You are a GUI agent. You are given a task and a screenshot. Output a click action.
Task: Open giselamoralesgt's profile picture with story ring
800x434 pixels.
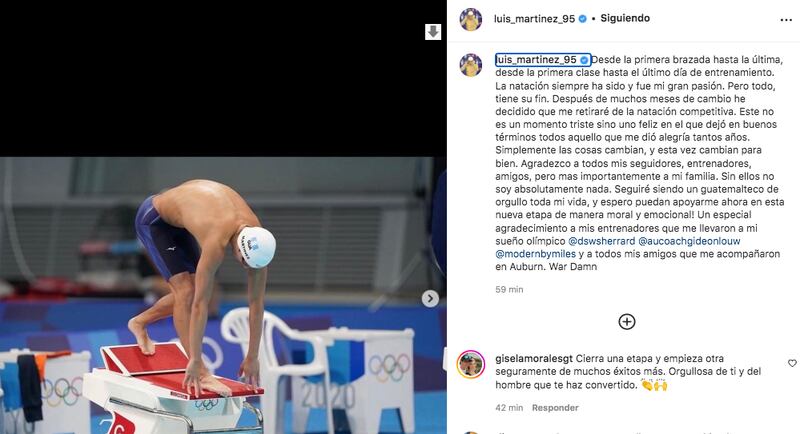470,364
